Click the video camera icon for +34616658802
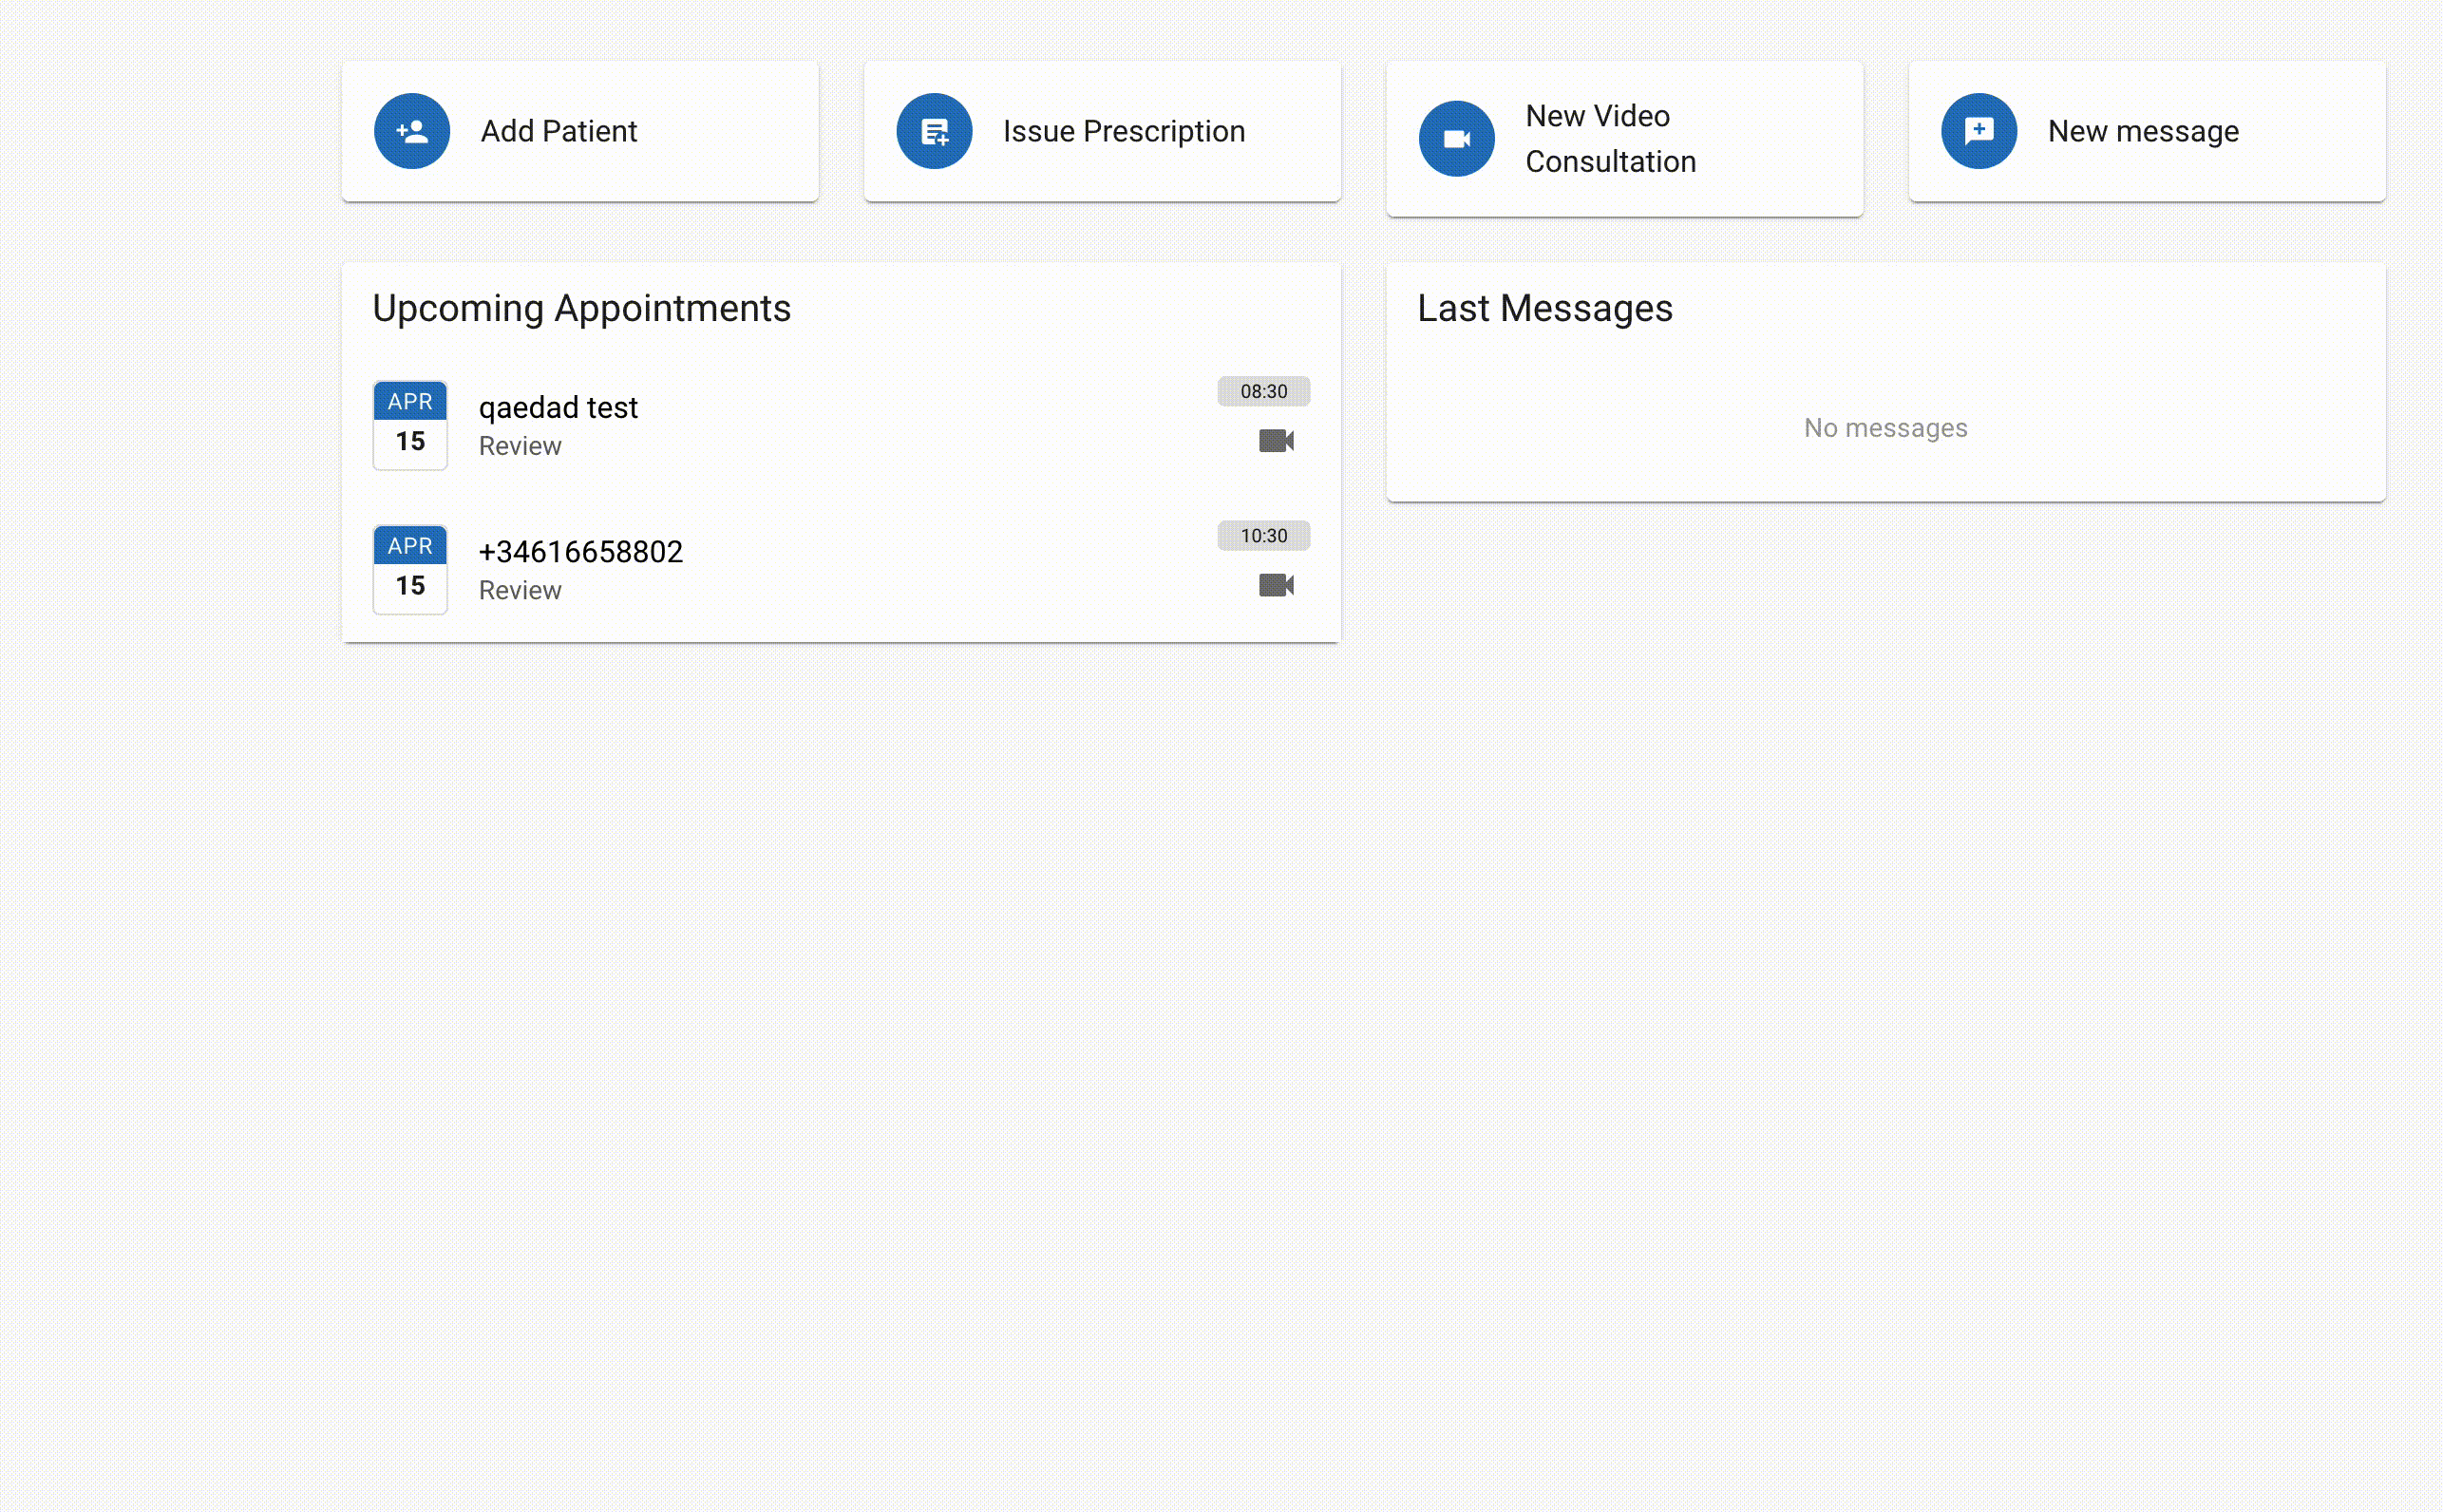Image resolution: width=2443 pixels, height=1512 pixels. (x=1276, y=585)
